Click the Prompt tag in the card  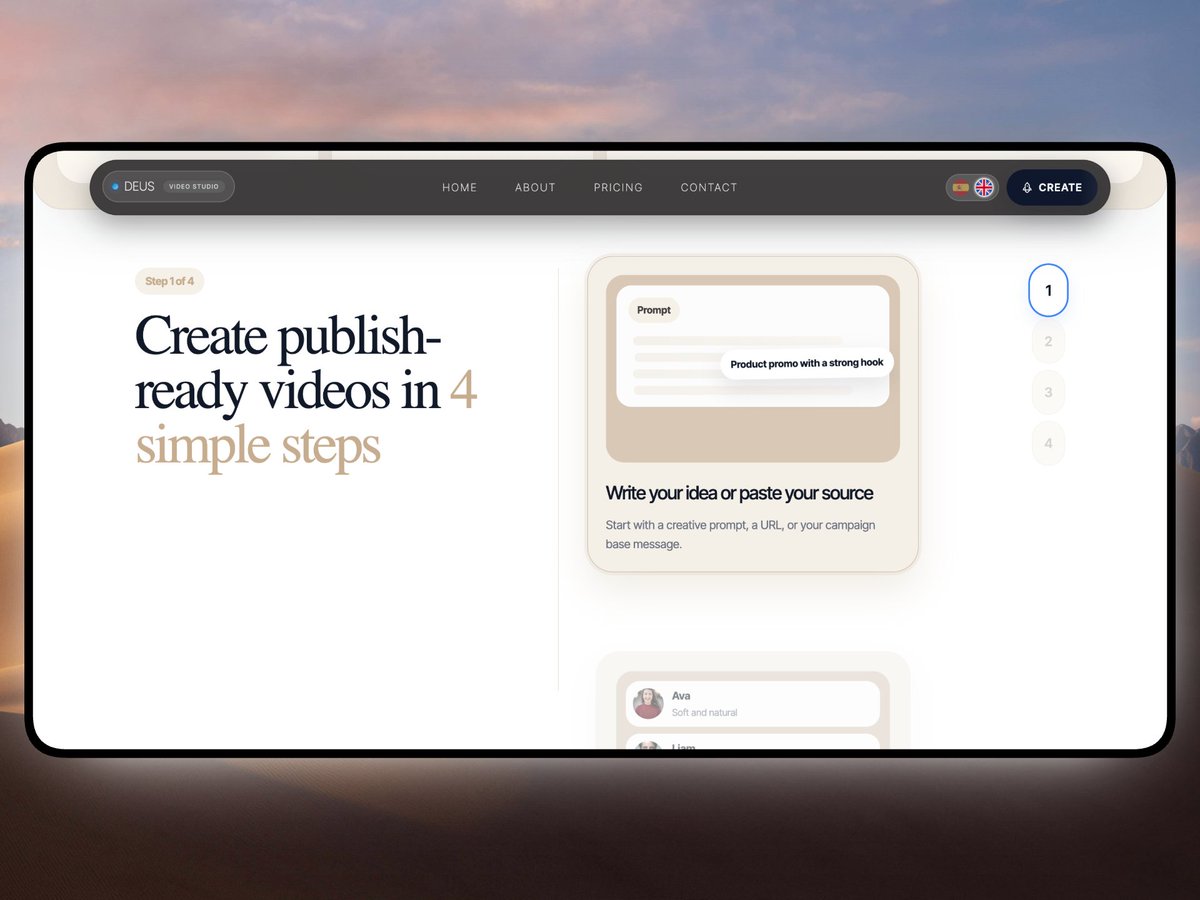coord(654,310)
